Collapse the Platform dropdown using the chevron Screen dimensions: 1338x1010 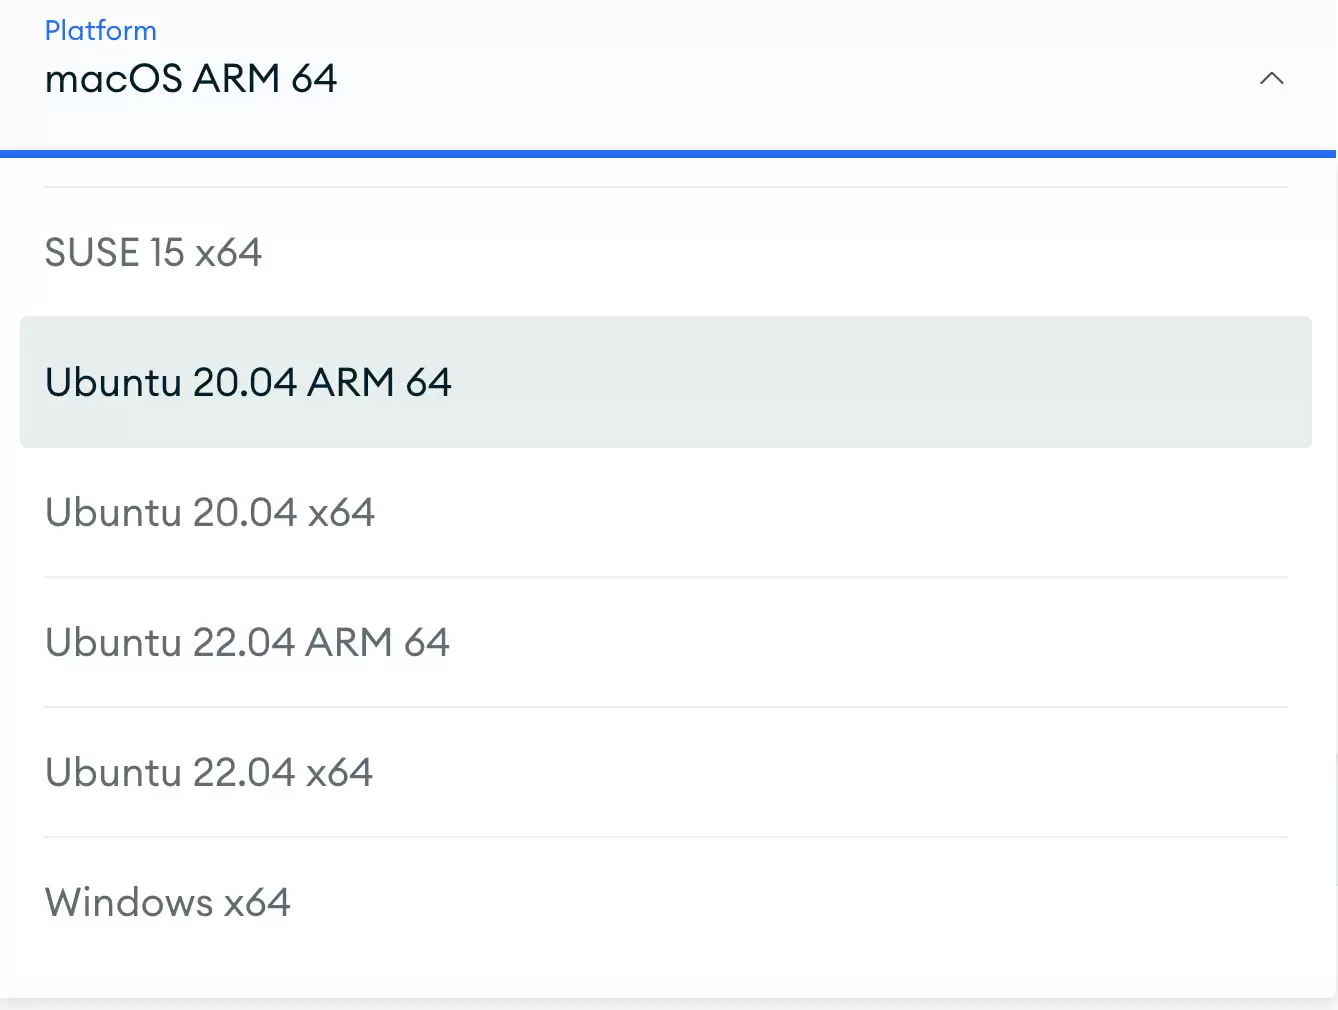1271,78
